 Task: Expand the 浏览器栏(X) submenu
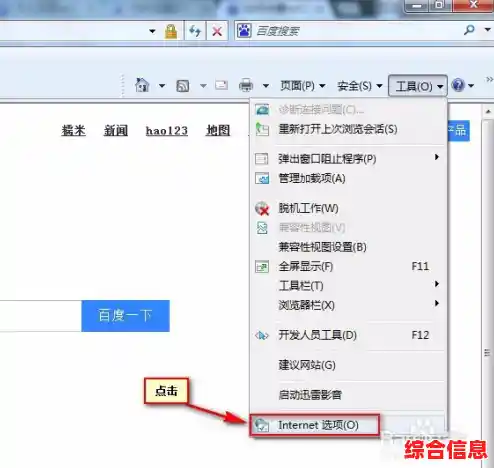click(x=348, y=305)
